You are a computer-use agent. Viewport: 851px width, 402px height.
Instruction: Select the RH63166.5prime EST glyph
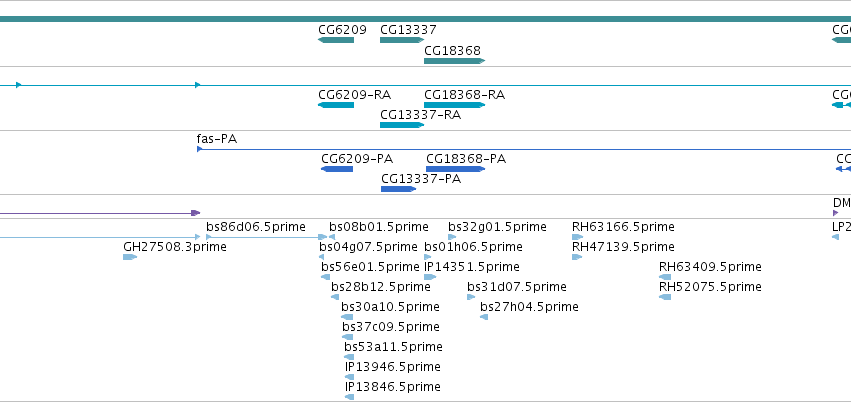pos(577,237)
